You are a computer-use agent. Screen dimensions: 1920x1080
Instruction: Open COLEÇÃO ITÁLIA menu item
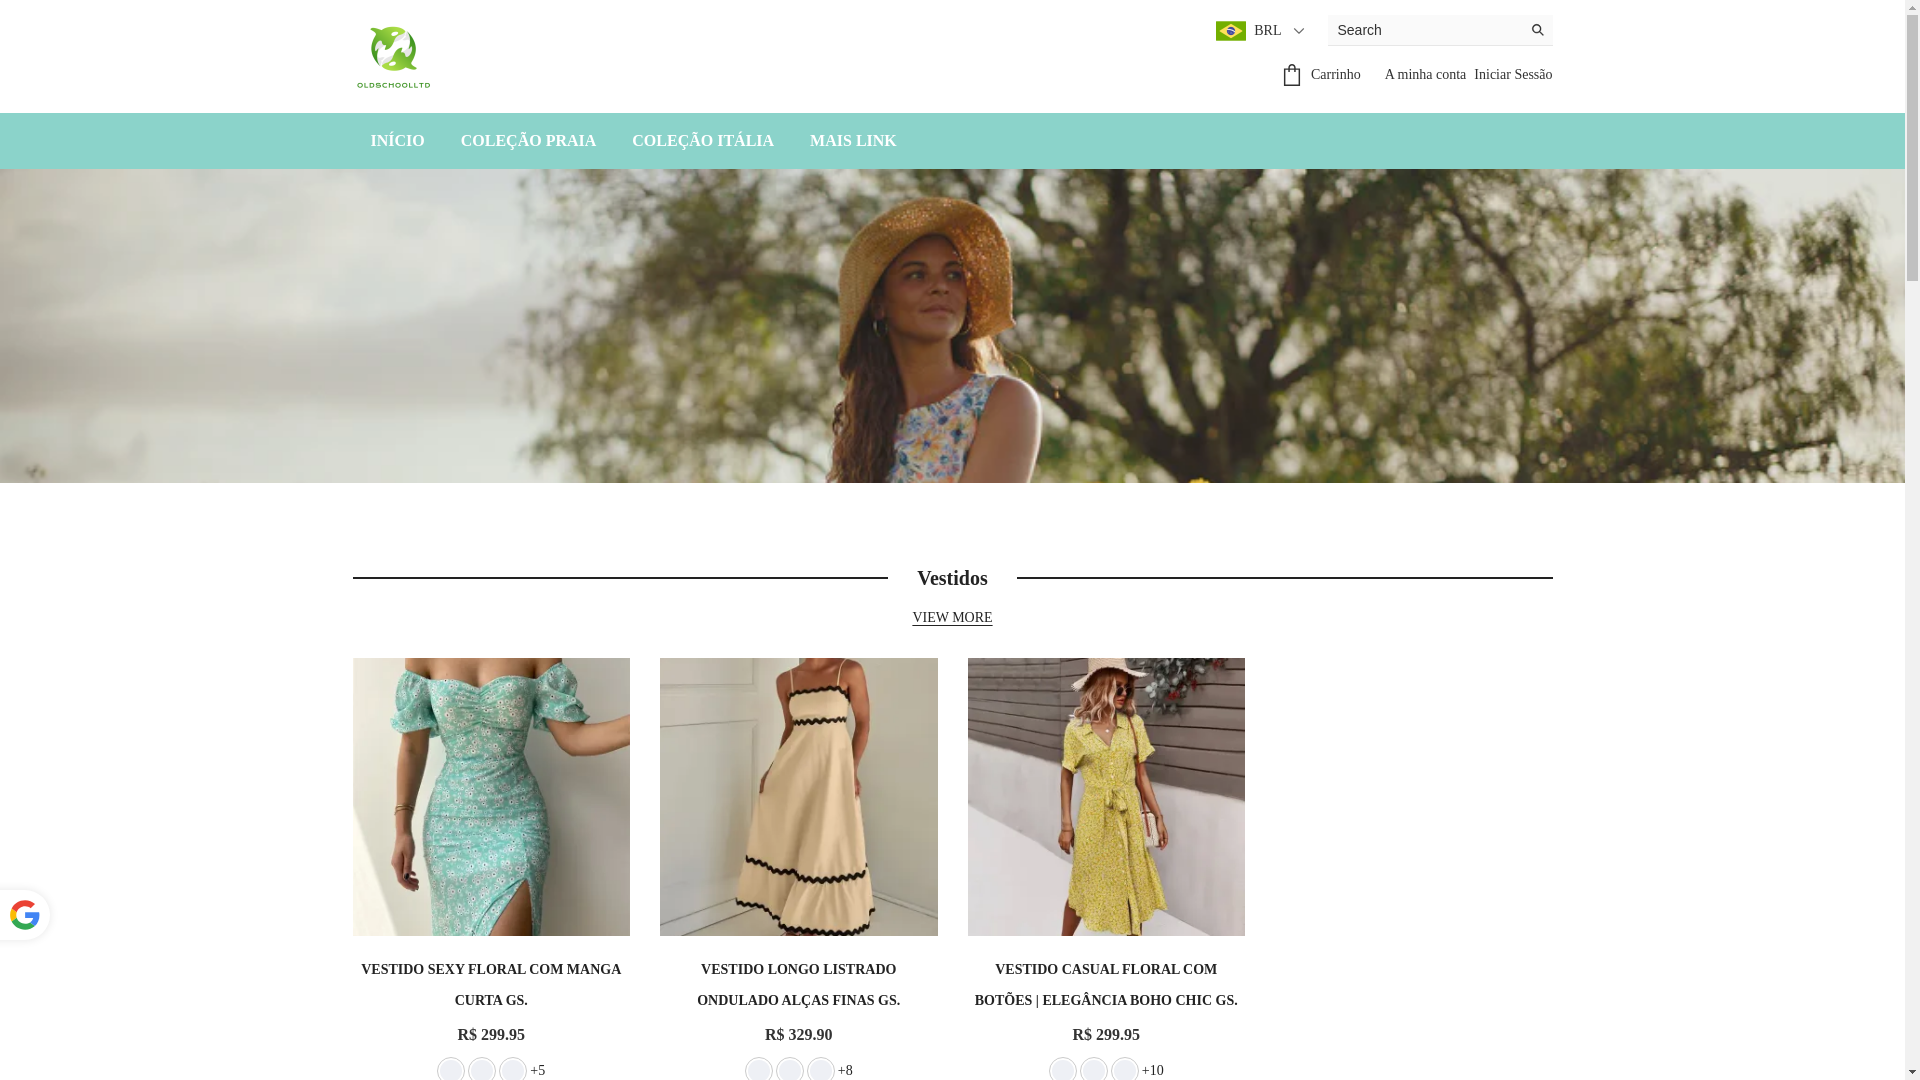702,141
